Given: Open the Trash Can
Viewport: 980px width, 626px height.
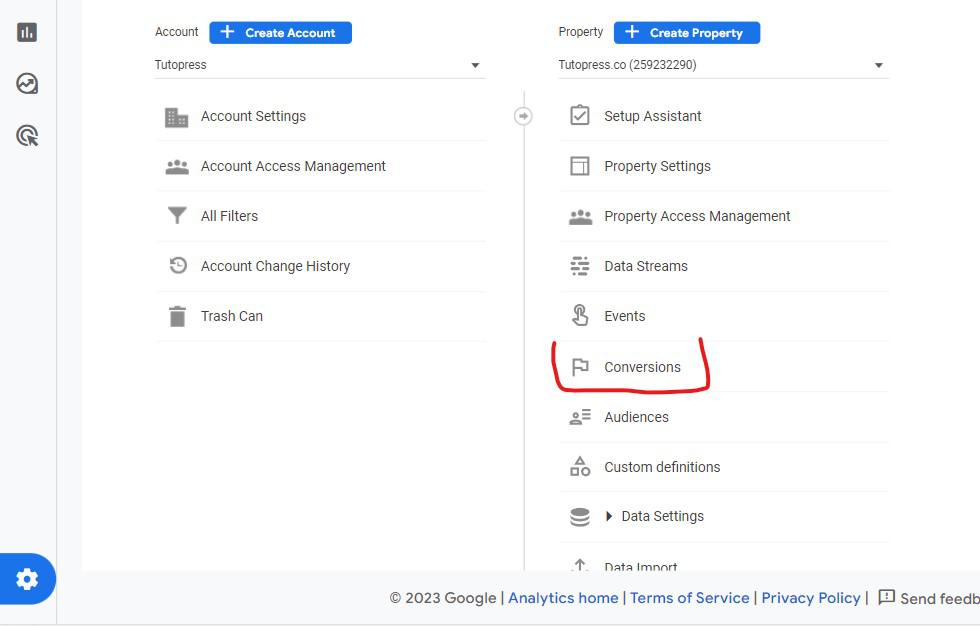Looking at the screenshot, I should point(177,315).
